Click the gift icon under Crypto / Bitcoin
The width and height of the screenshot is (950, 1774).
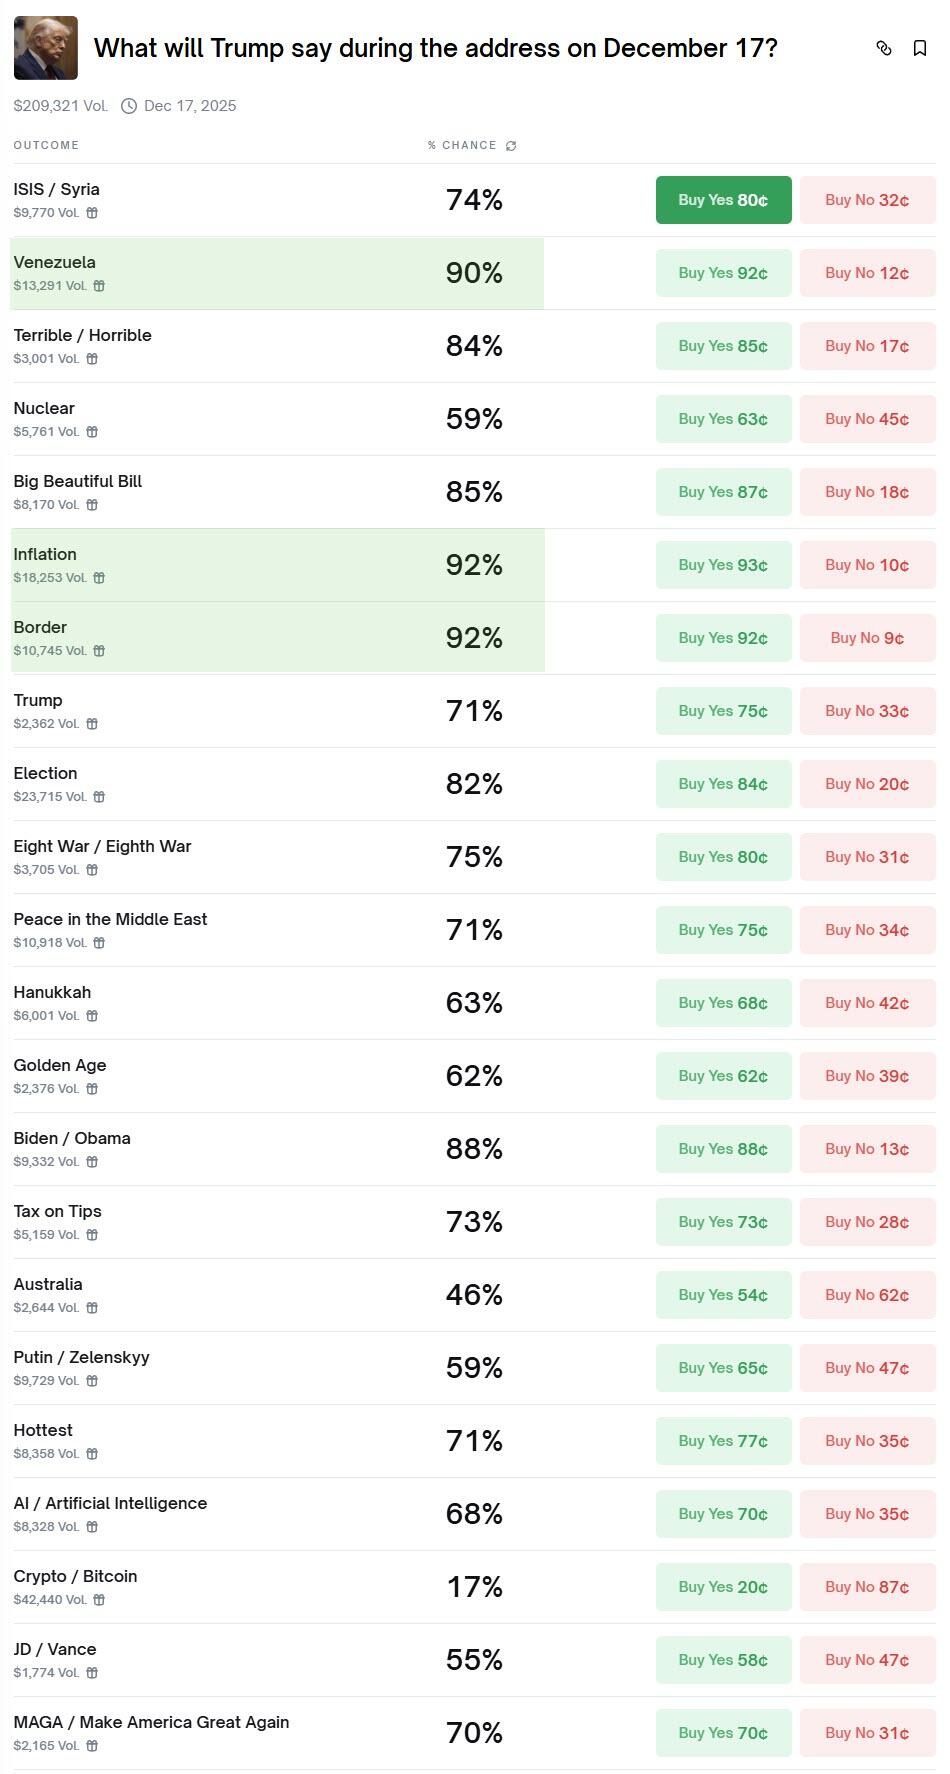pos(99,1600)
